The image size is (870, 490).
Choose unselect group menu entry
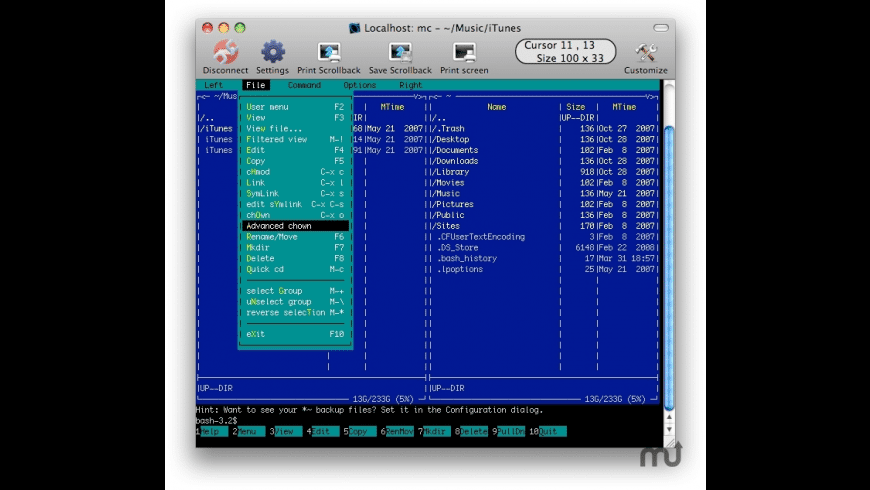coord(295,301)
